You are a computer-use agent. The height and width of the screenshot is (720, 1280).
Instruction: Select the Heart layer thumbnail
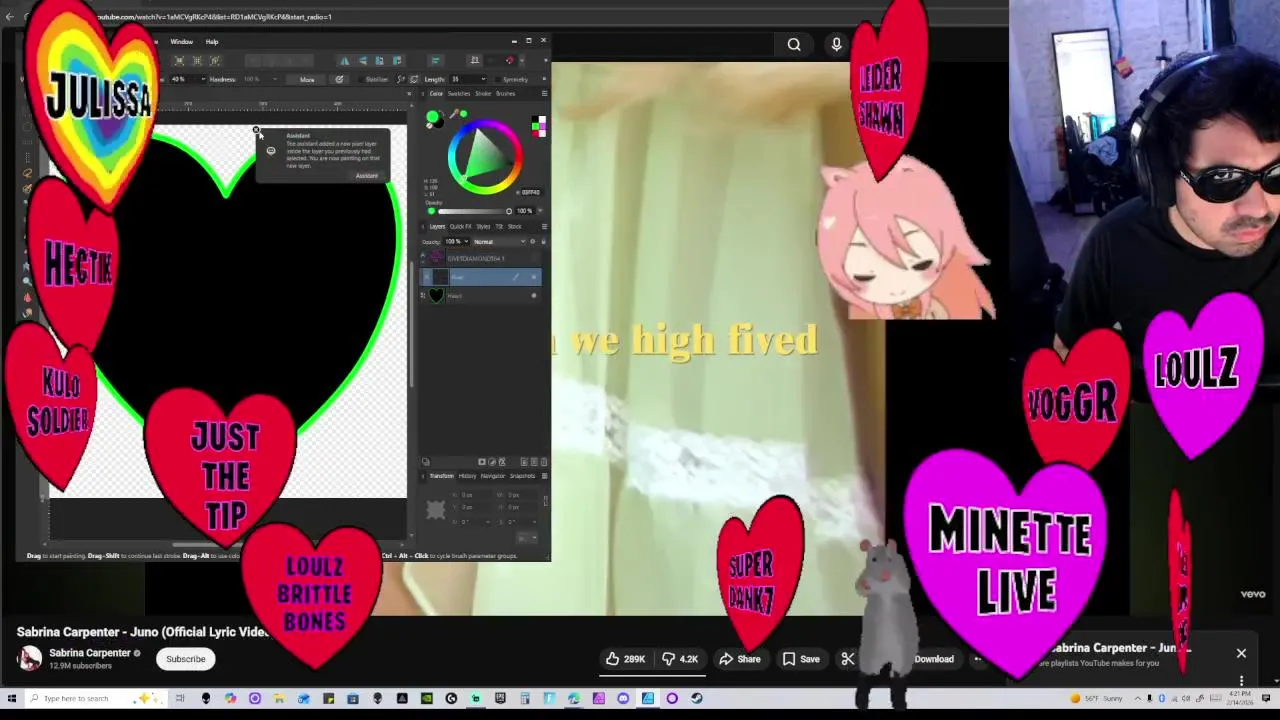pyautogui.click(x=436, y=295)
